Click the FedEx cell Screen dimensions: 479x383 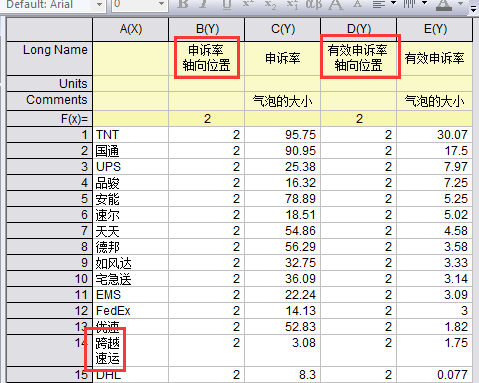[x=131, y=311]
